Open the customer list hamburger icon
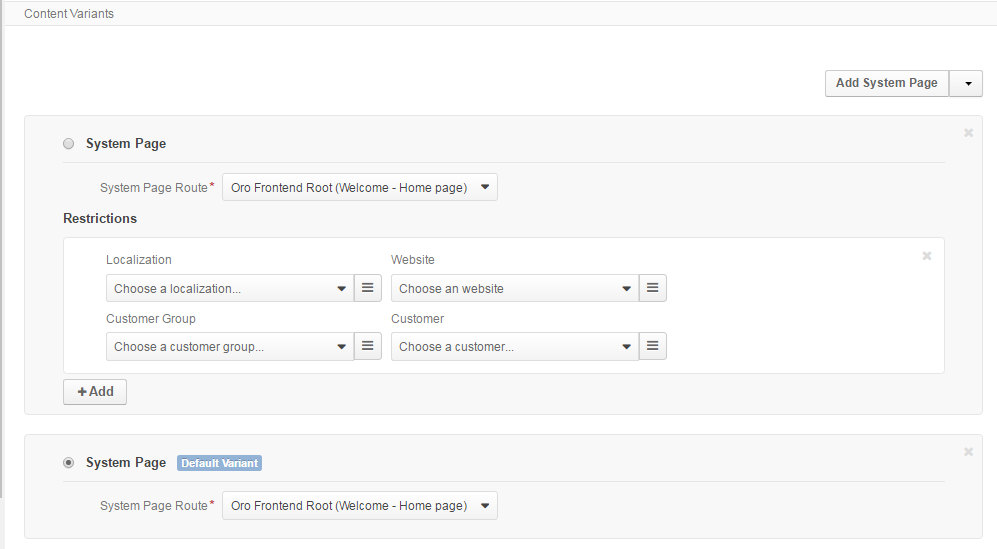The height and width of the screenshot is (549, 997). click(x=652, y=346)
